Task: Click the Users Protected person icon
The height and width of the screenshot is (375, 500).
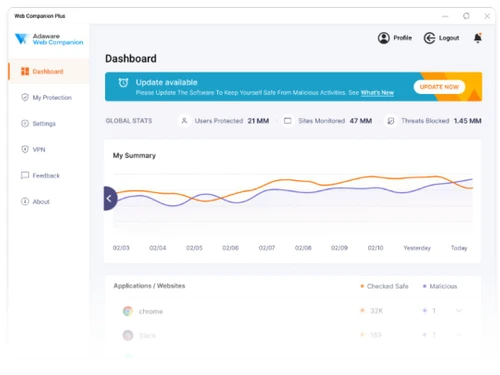Action: tap(184, 121)
